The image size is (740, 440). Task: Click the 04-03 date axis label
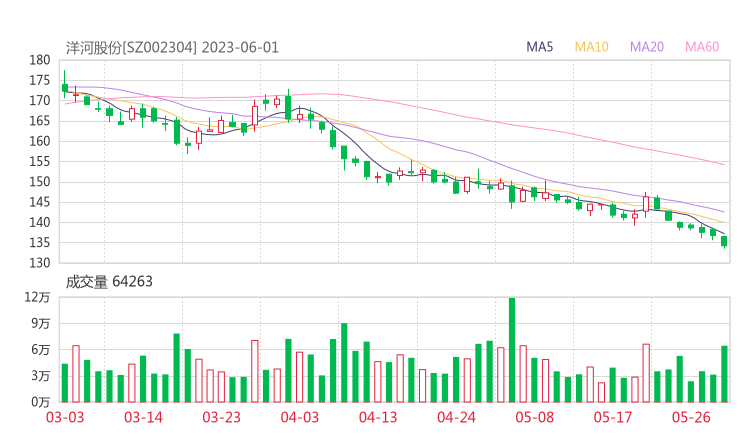pyautogui.click(x=300, y=417)
